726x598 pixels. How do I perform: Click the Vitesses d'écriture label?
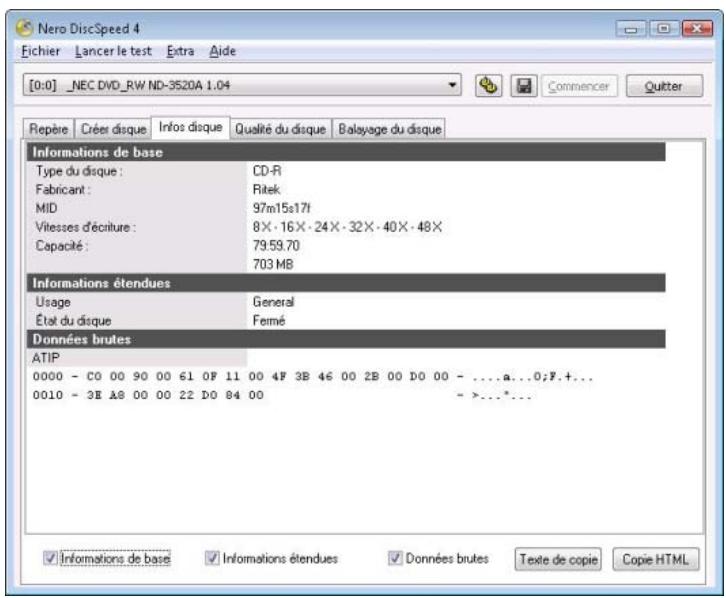click(86, 227)
